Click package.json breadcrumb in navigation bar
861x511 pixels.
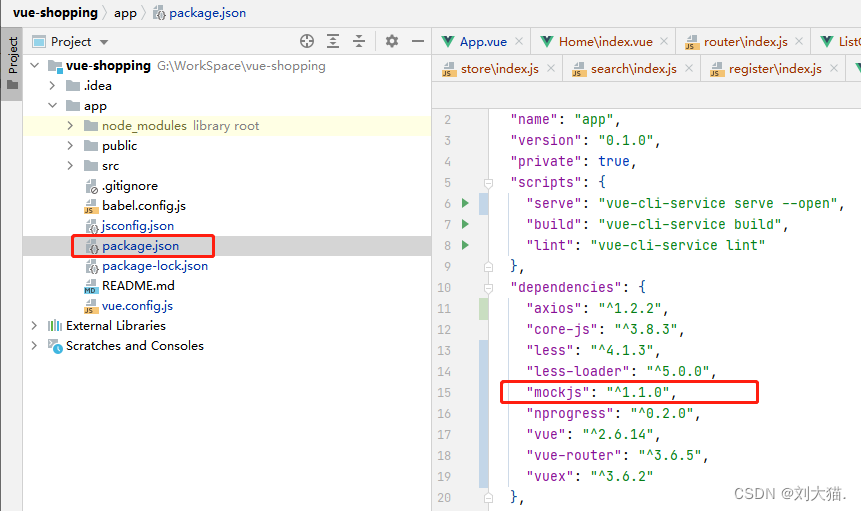(x=199, y=13)
